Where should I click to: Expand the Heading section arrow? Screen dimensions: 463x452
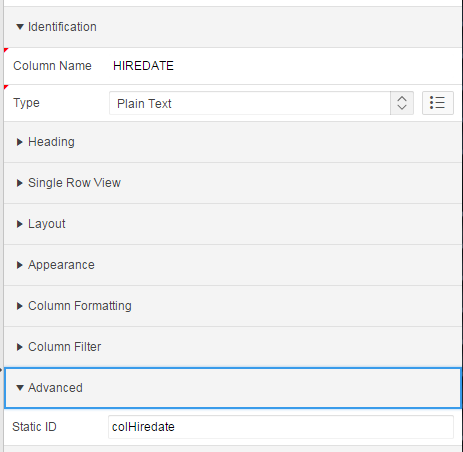tap(20, 142)
